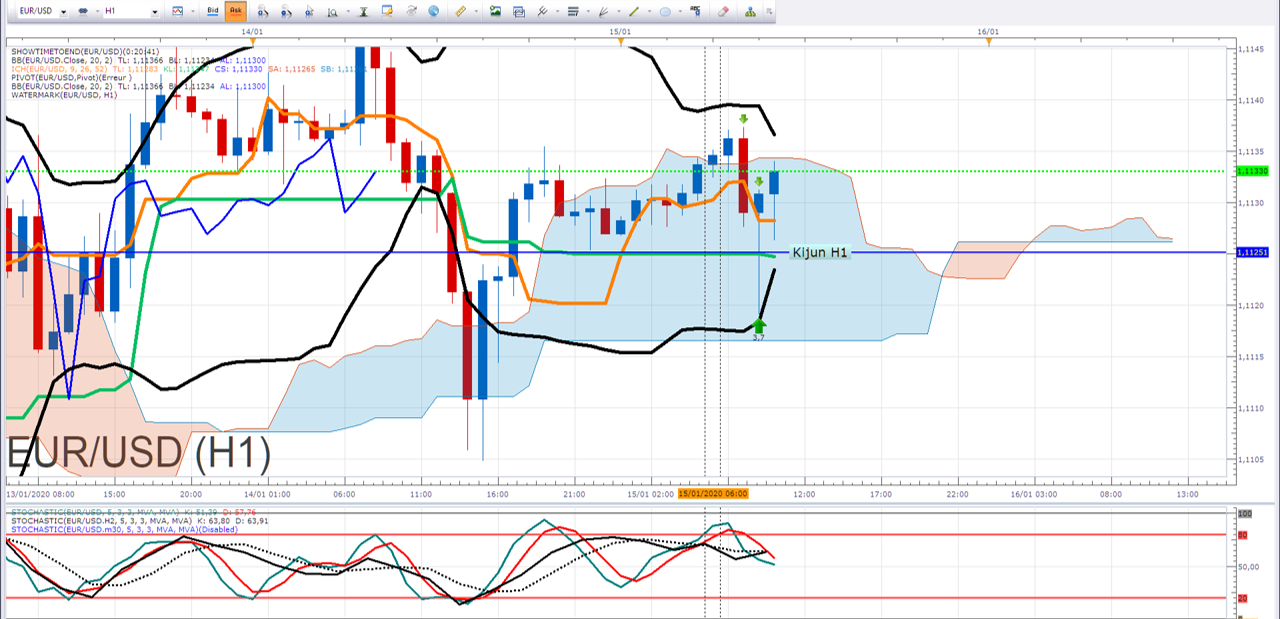The height and width of the screenshot is (619, 1280).
Task: Click the stacked chart windows icon
Action: coord(518,11)
